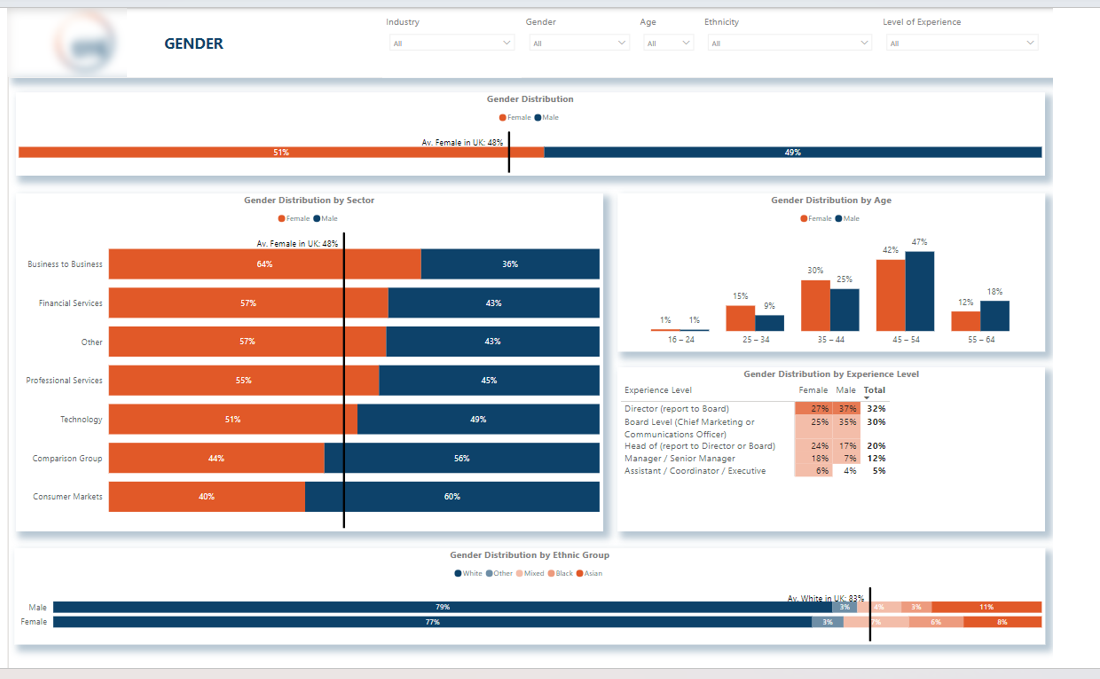Expand the Age filter dropdown

coord(668,43)
